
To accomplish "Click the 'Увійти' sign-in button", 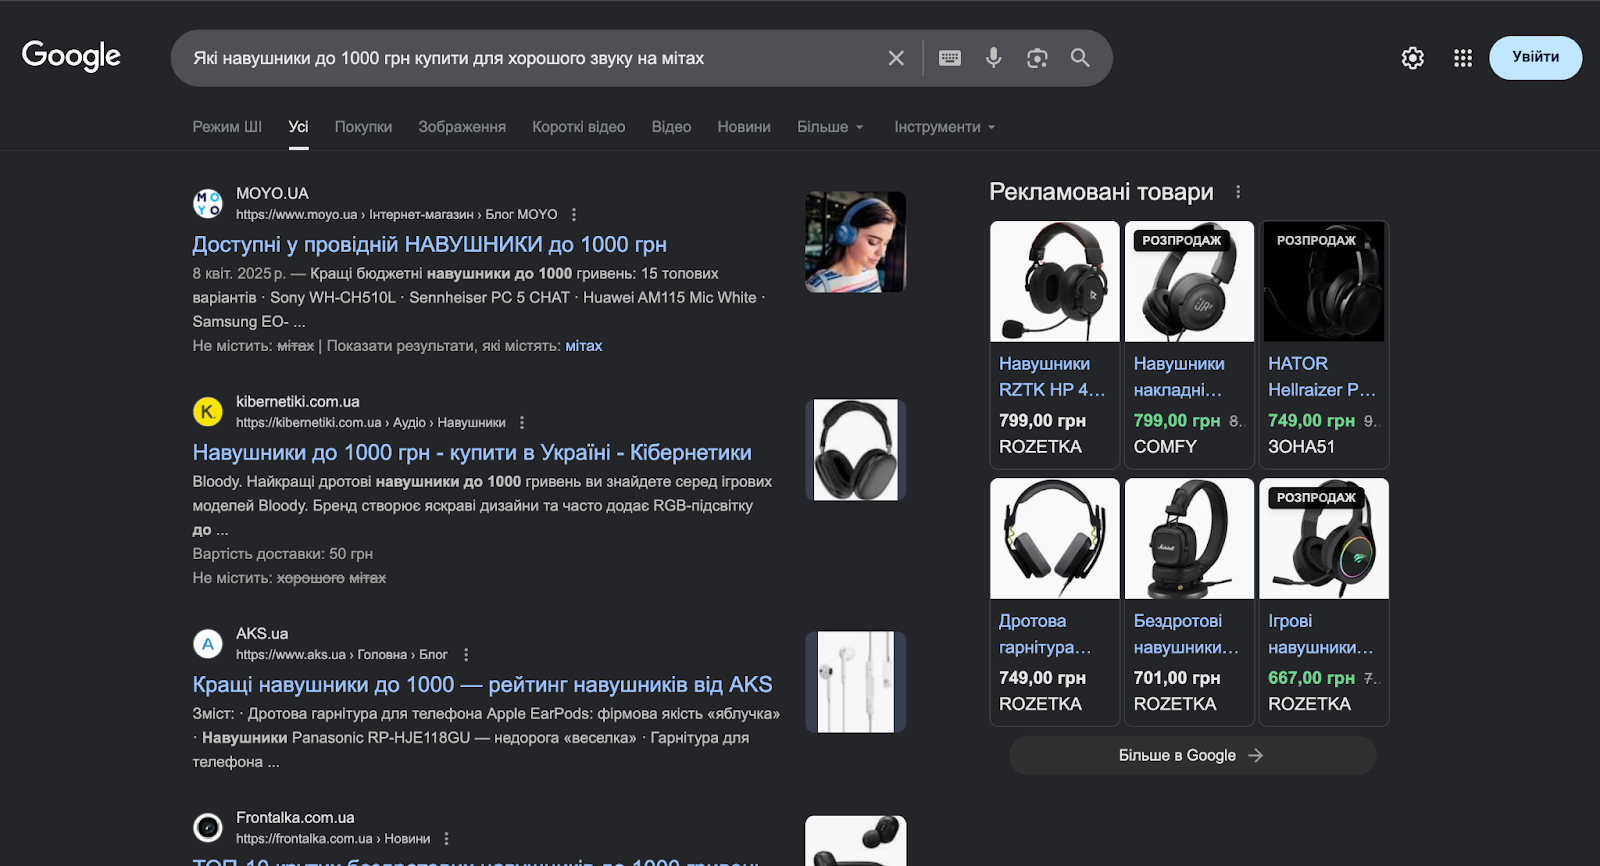I will (1535, 57).
